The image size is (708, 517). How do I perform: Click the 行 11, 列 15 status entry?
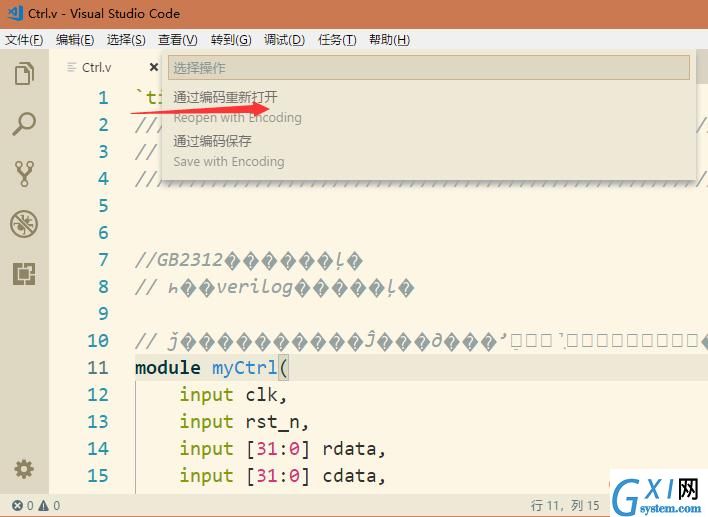565,505
